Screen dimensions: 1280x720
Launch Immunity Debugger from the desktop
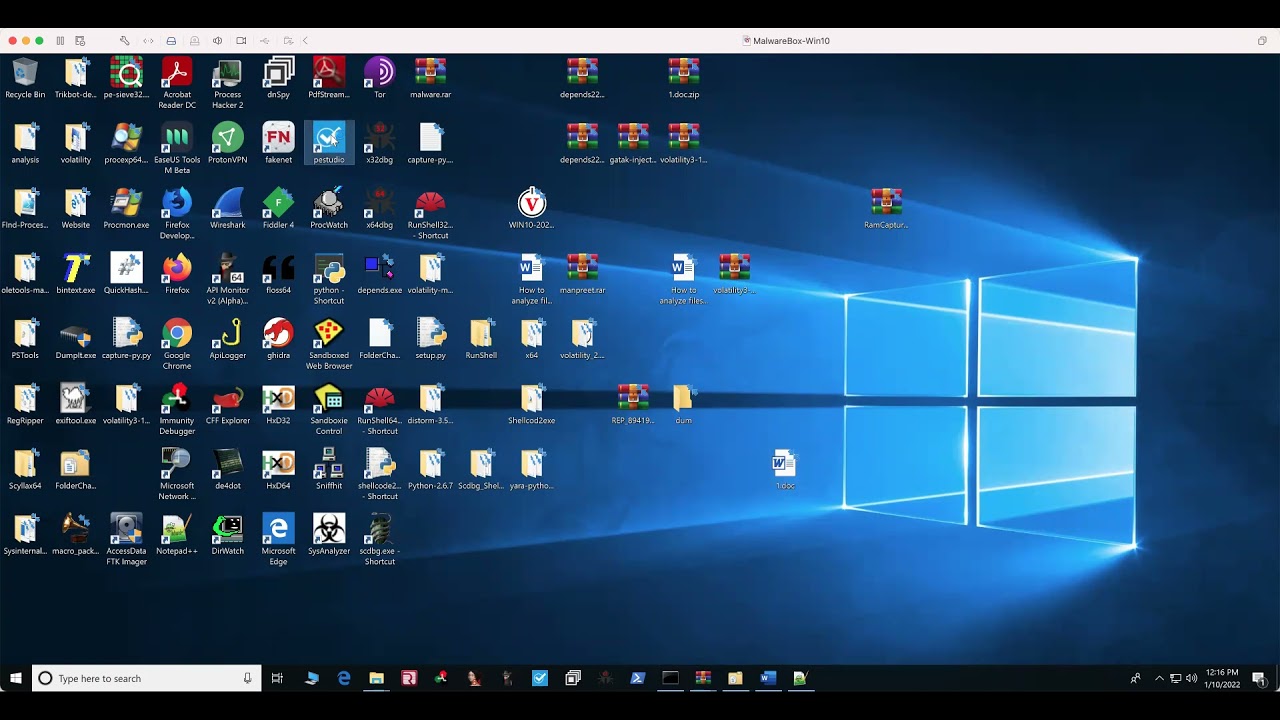pos(177,409)
